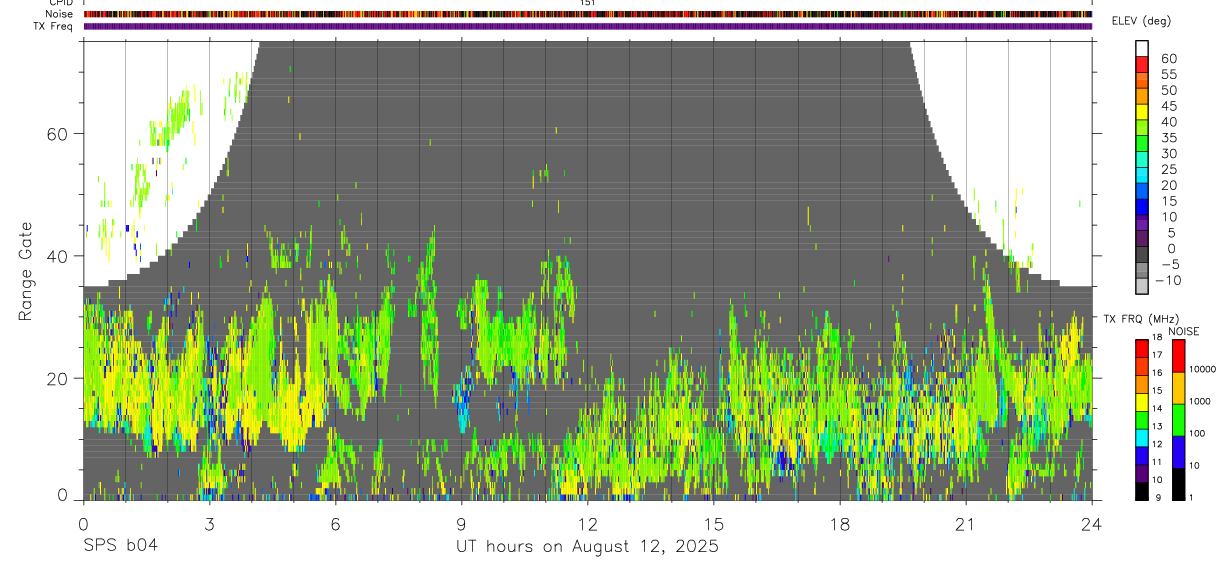
Task: Select the cyan segment of elevation colorbar
Action: pyautogui.click(x=1142, y=174)
